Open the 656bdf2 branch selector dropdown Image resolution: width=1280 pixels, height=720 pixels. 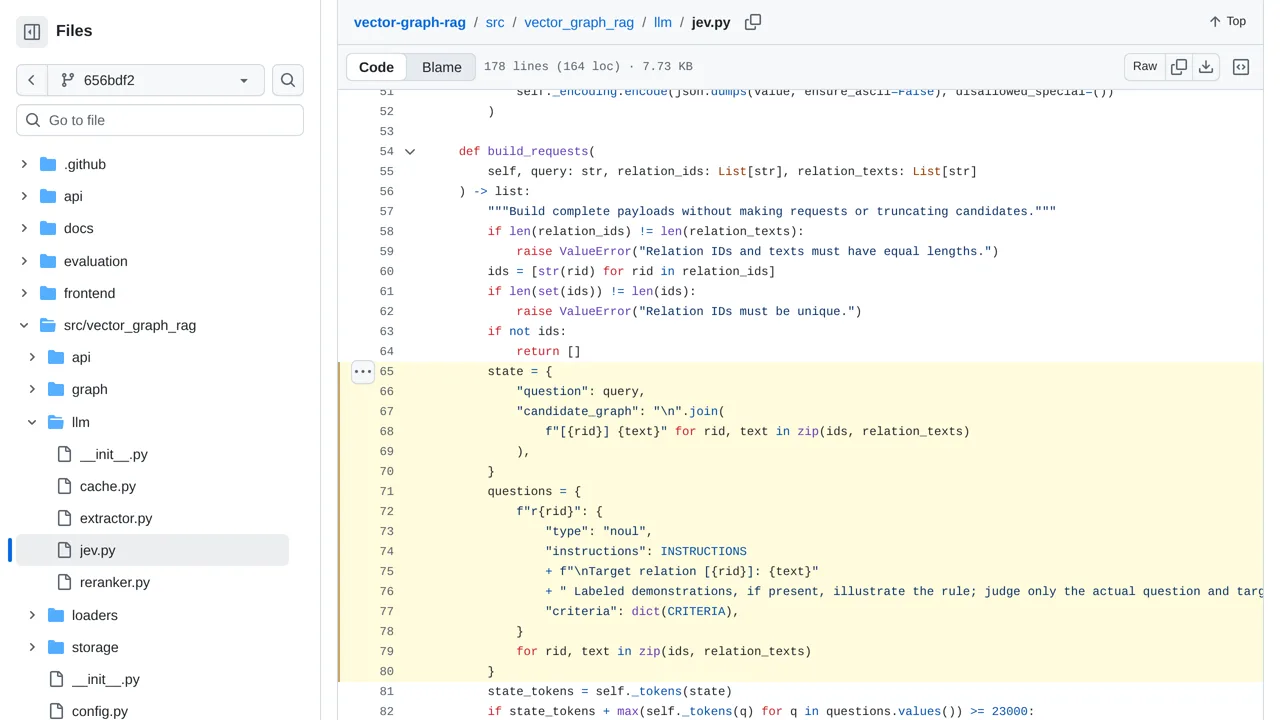[155, 80]
